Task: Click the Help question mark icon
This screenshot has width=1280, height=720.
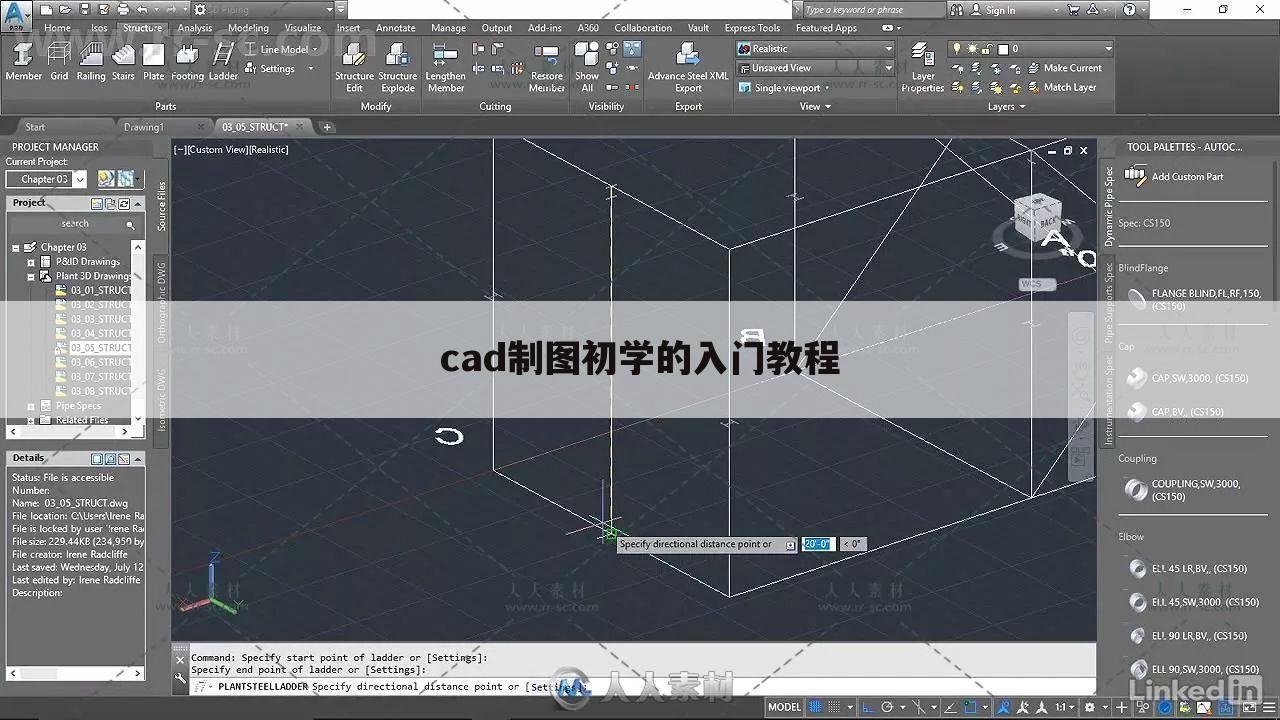Action: [x=1130, y=10]
